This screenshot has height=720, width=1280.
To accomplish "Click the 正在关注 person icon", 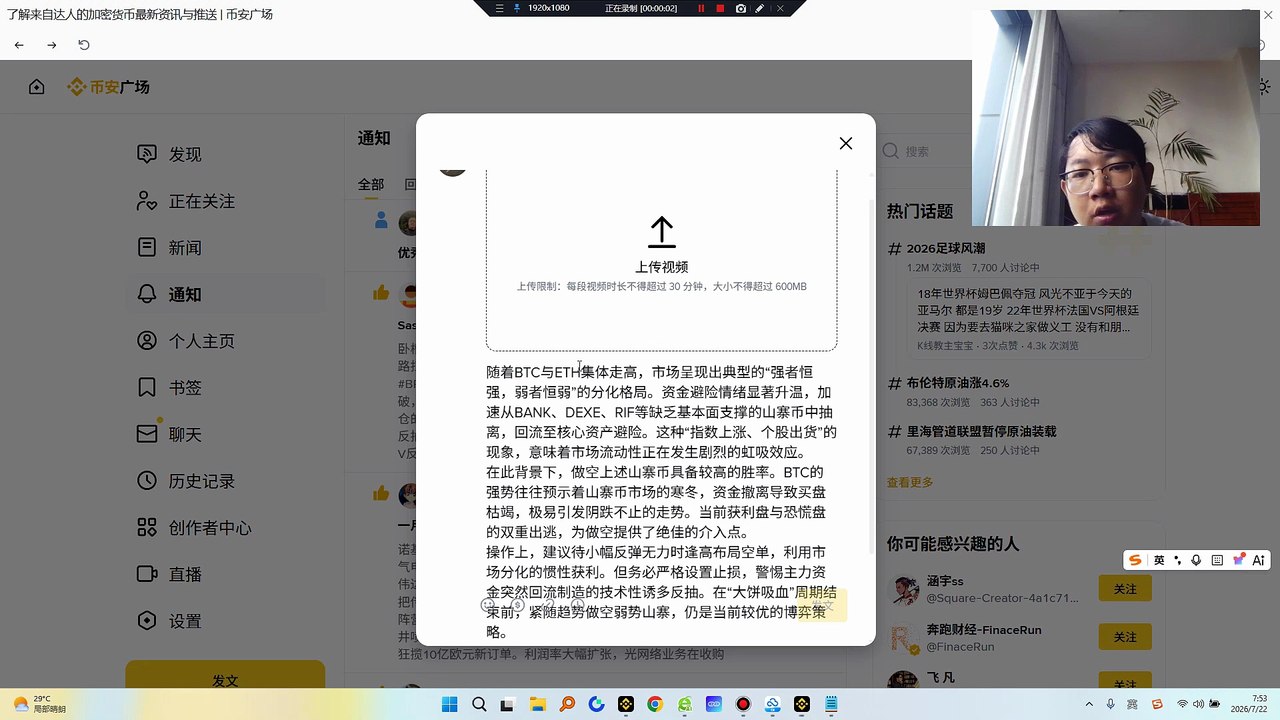I will pos(147,201).
